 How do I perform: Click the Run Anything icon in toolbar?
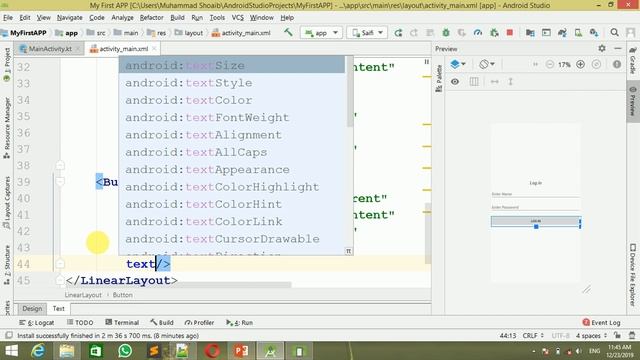546,33
